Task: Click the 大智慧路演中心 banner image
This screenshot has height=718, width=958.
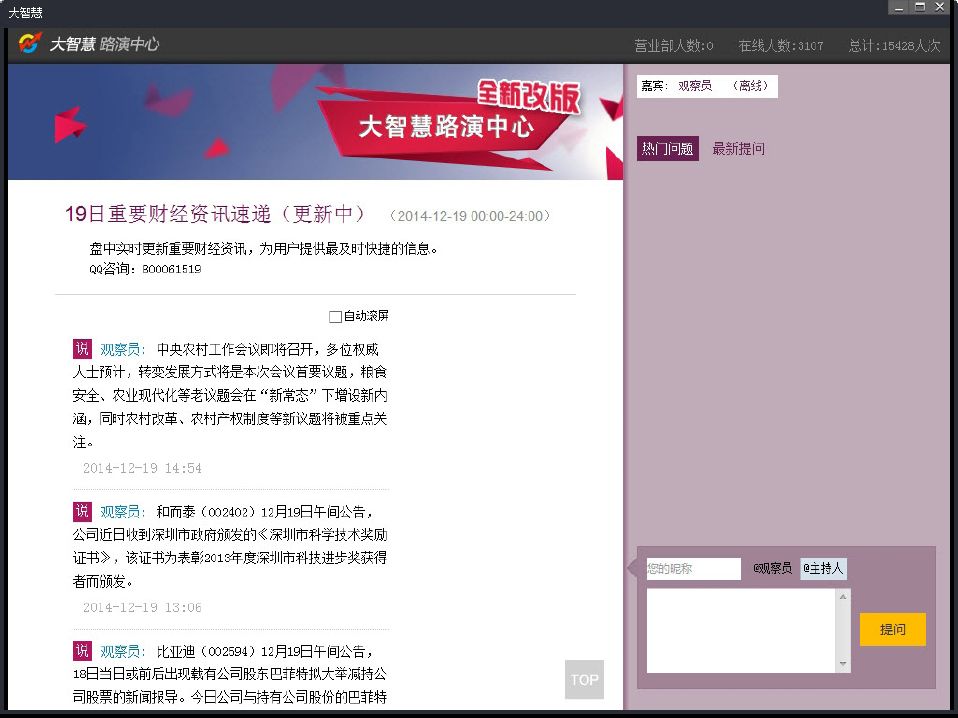Action: pos(315,122)
